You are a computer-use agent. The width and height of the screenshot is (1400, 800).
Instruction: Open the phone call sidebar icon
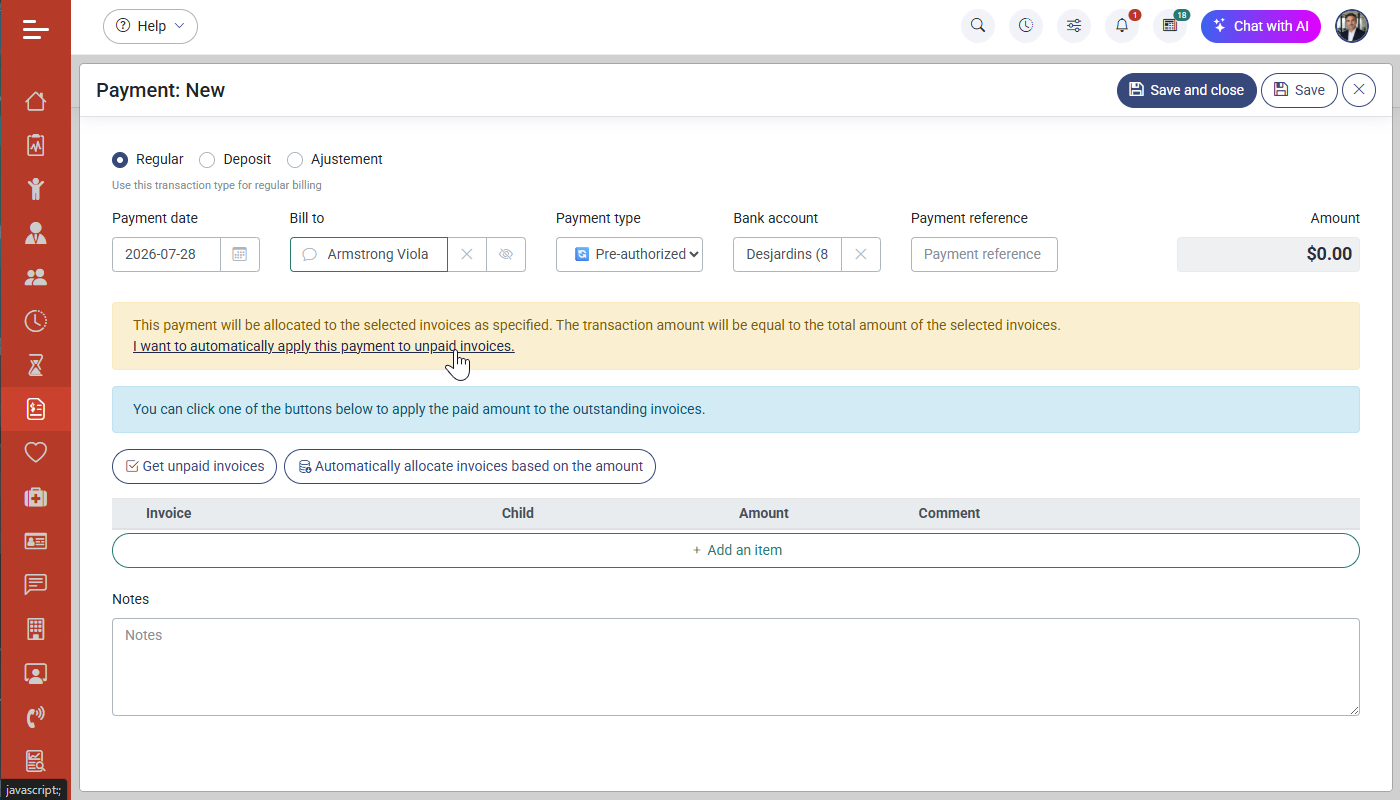36,717
